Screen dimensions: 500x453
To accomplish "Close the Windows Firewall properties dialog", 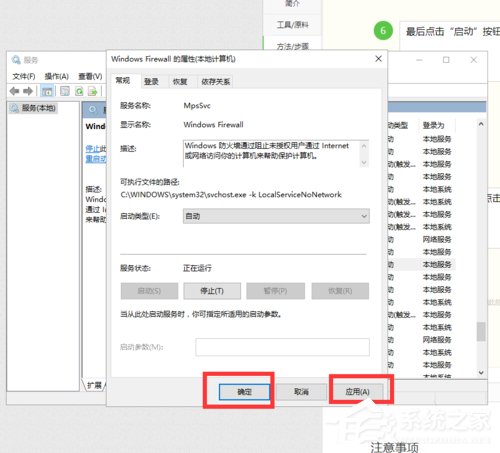I will click(378, 59).
